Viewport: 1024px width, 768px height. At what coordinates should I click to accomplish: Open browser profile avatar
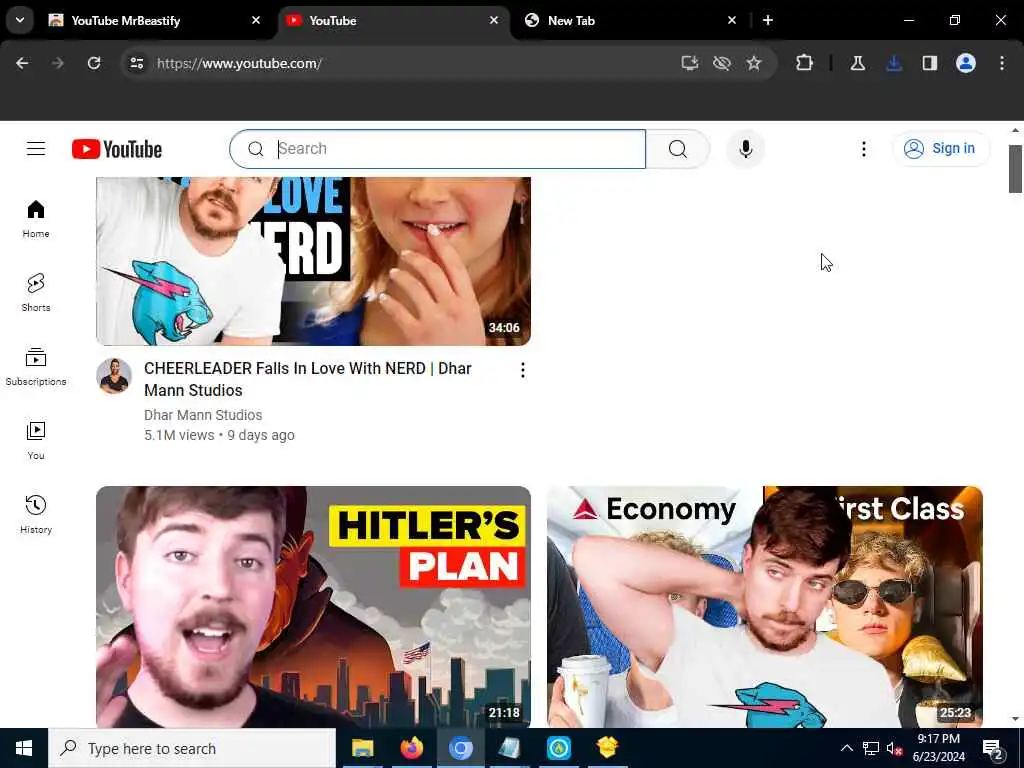coord(966,63)
